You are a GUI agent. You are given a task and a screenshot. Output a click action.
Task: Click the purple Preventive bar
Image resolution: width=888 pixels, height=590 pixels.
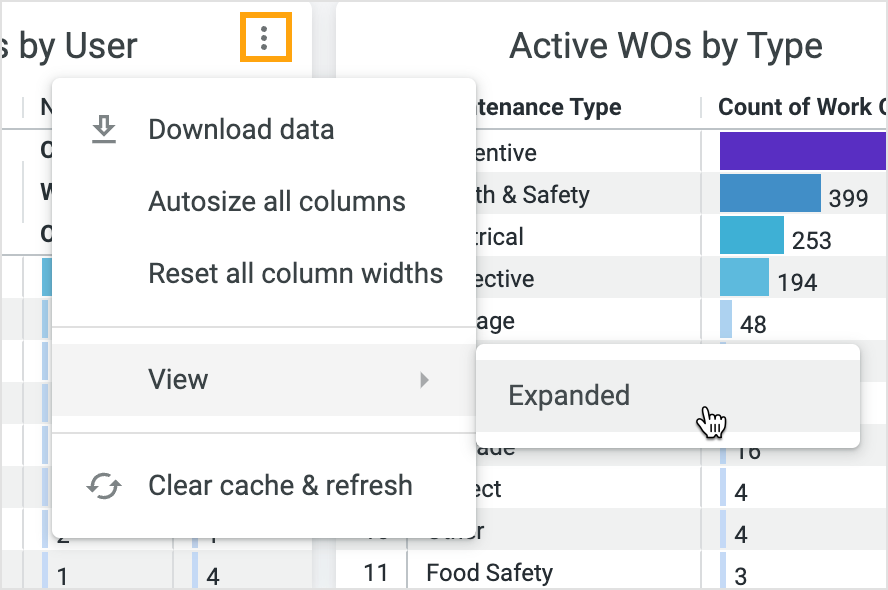(x=802, y=152)
